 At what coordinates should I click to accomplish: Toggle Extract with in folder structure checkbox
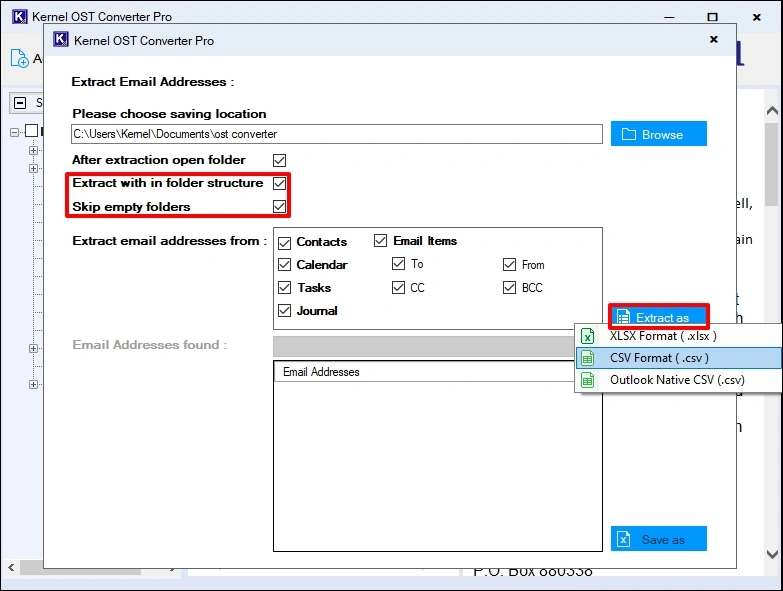click(x=280, y=183)
